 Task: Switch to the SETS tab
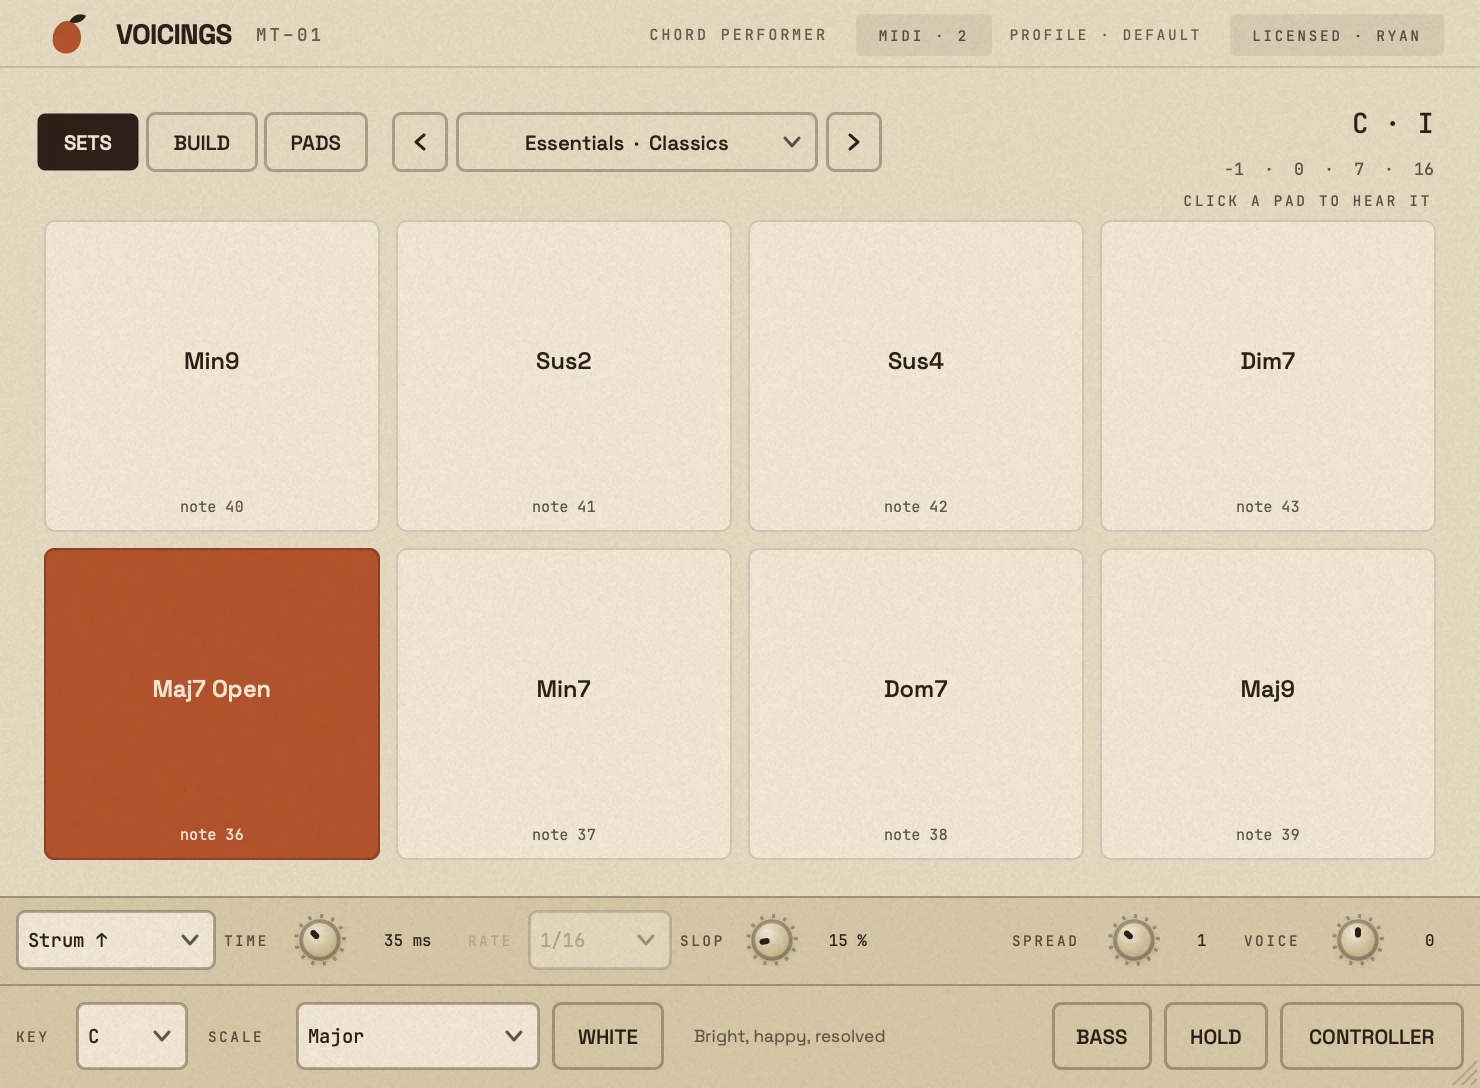(88, 142)
